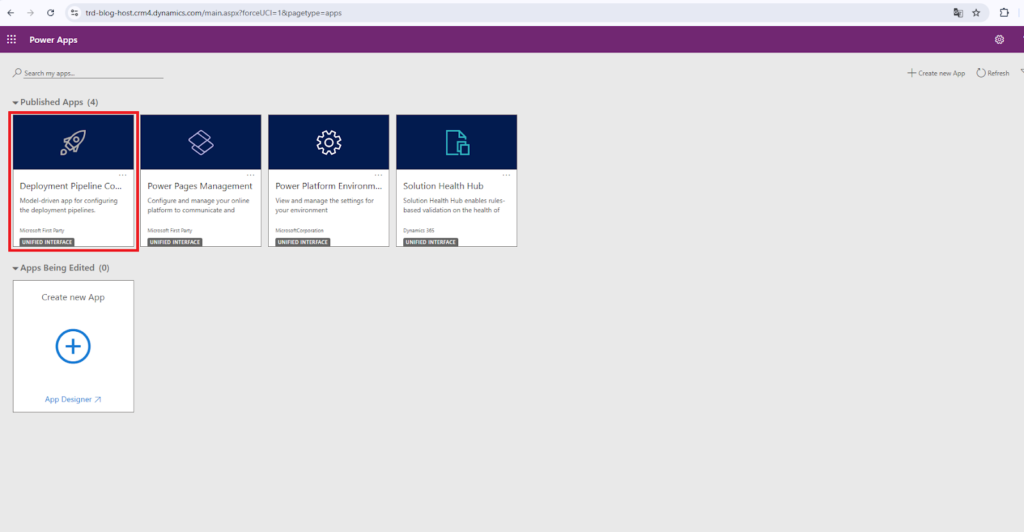Click the rocket icon on Deployment Pipeline tile
The image size is (1024, 532).
(73, 143)
